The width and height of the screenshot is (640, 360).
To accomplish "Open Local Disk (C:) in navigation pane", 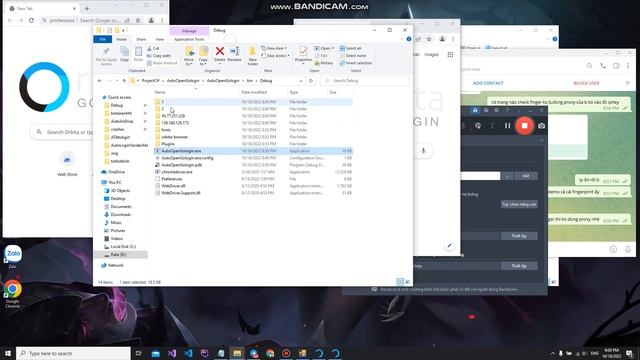I will coord(123,247).
